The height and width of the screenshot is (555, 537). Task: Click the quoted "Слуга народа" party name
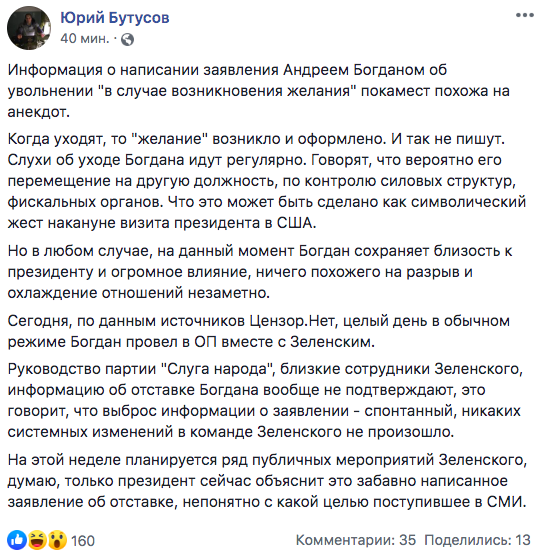[x=218, y=369]
